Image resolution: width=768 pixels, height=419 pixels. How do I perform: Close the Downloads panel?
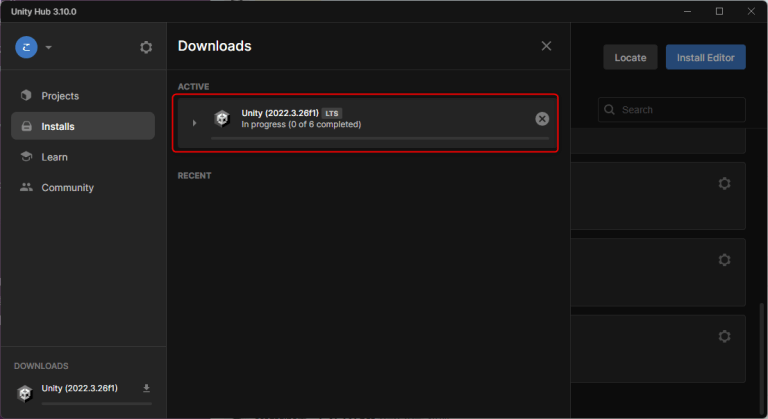pyautogui.click(x=546, y=46)
